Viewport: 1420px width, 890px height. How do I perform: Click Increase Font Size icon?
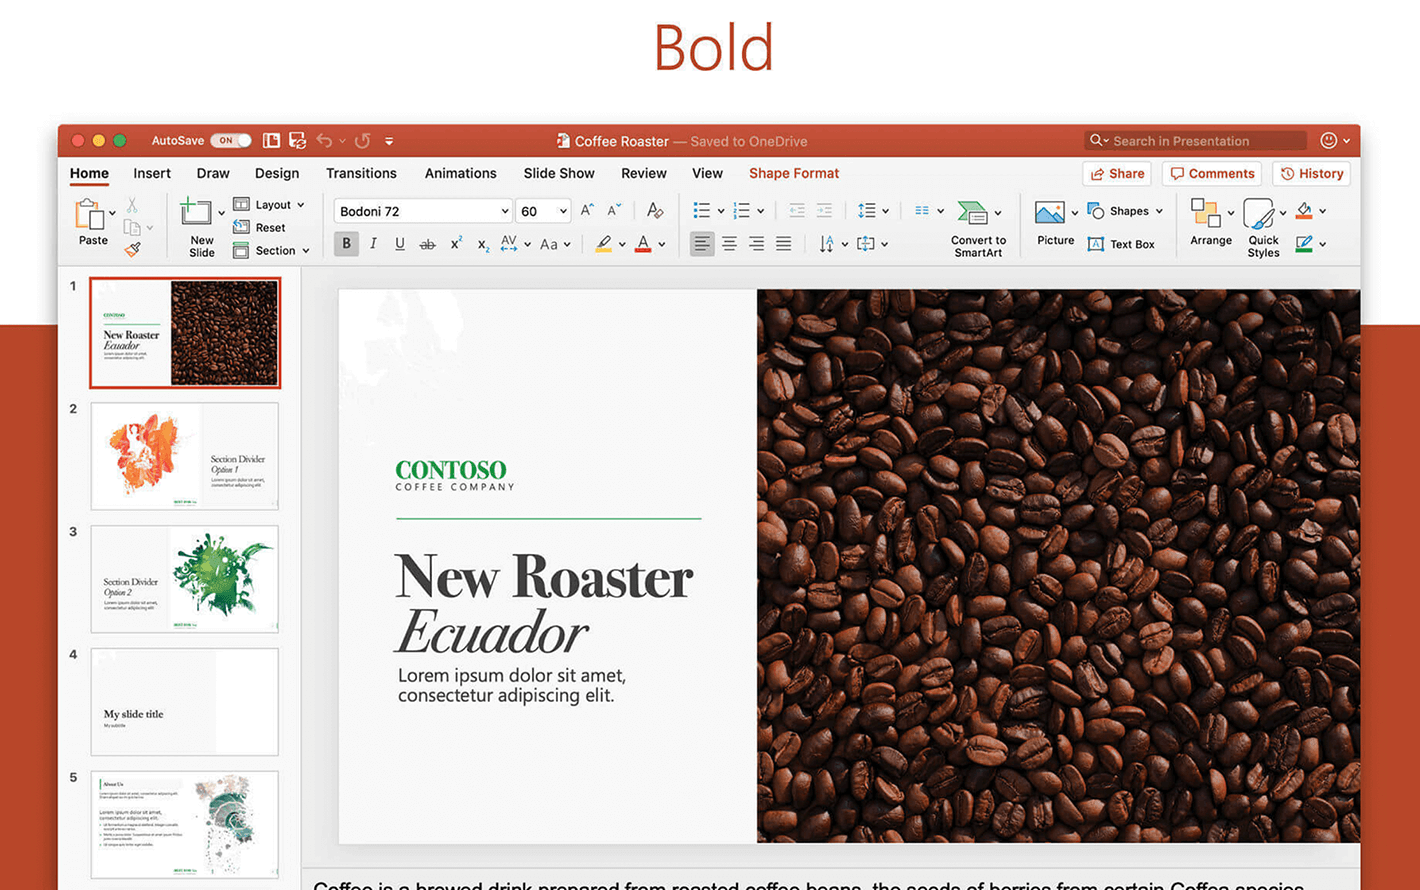pyautogui.click(x=588, y=210)
